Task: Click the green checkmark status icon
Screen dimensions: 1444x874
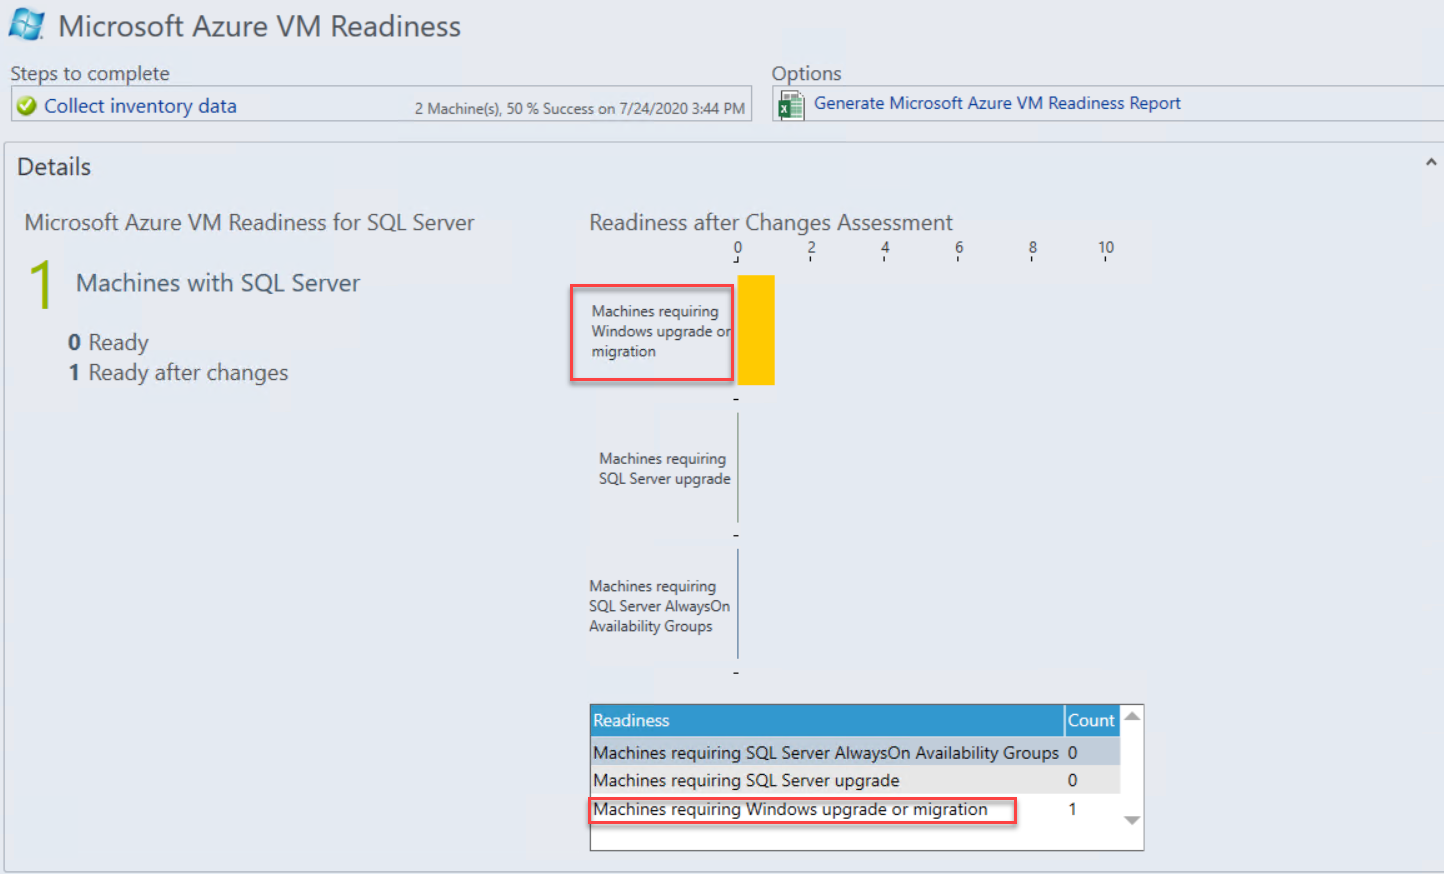Action: [26, 106]
